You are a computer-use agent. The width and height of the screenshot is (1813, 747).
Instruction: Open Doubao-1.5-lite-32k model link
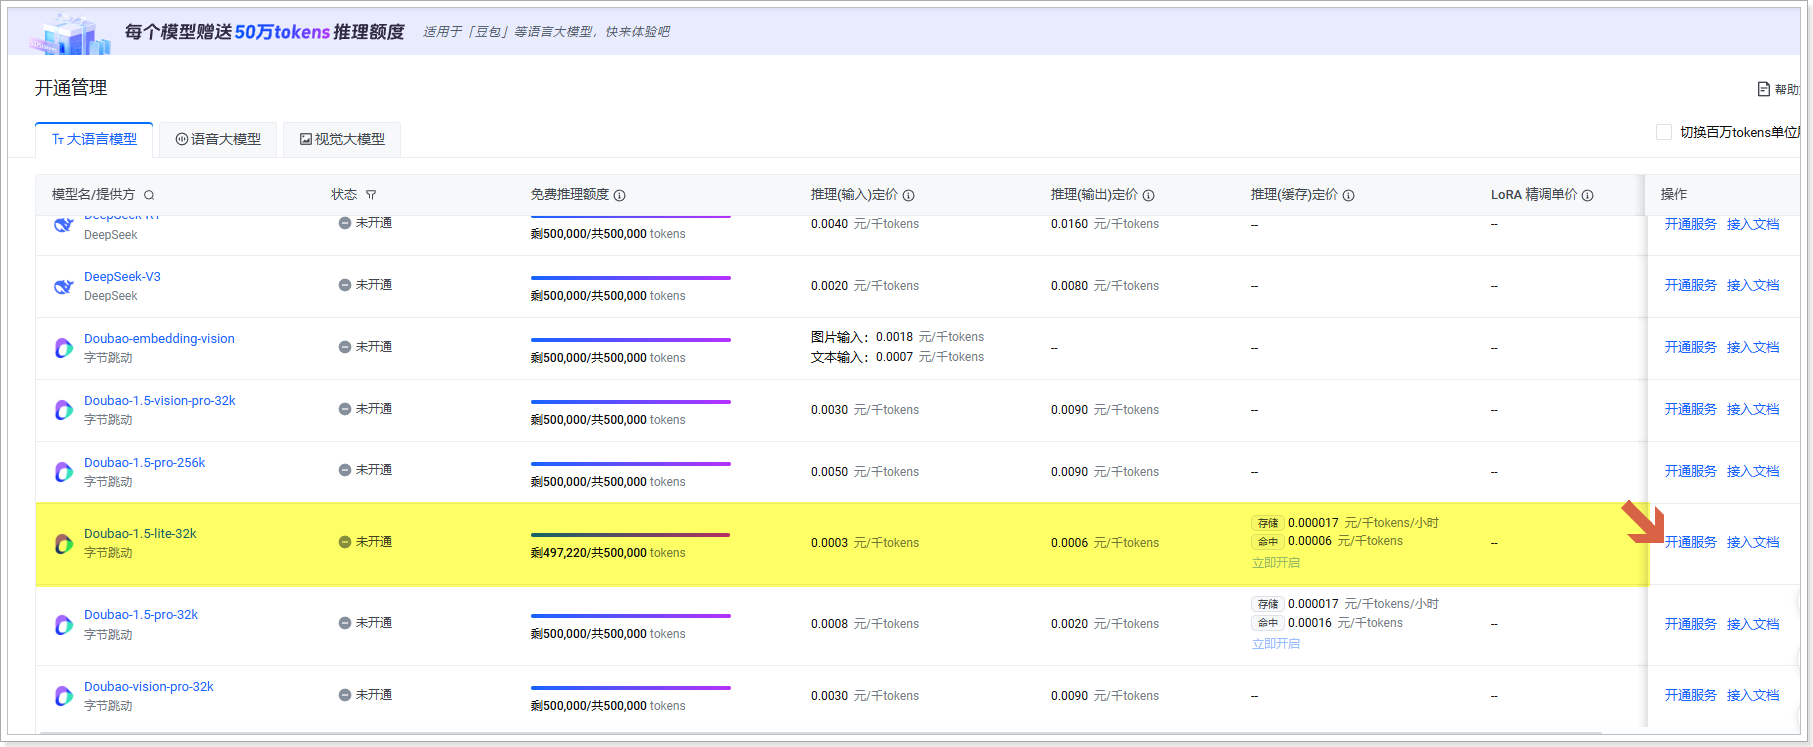140,534
